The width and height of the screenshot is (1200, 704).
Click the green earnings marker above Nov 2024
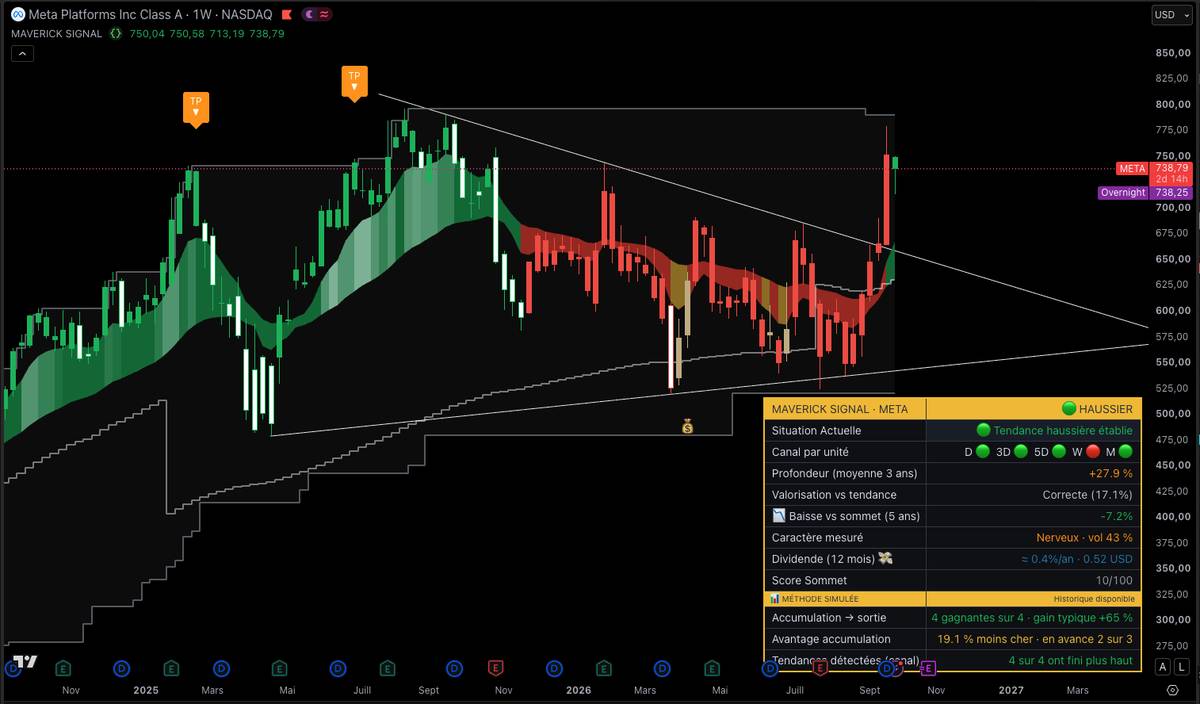(63, 667)
